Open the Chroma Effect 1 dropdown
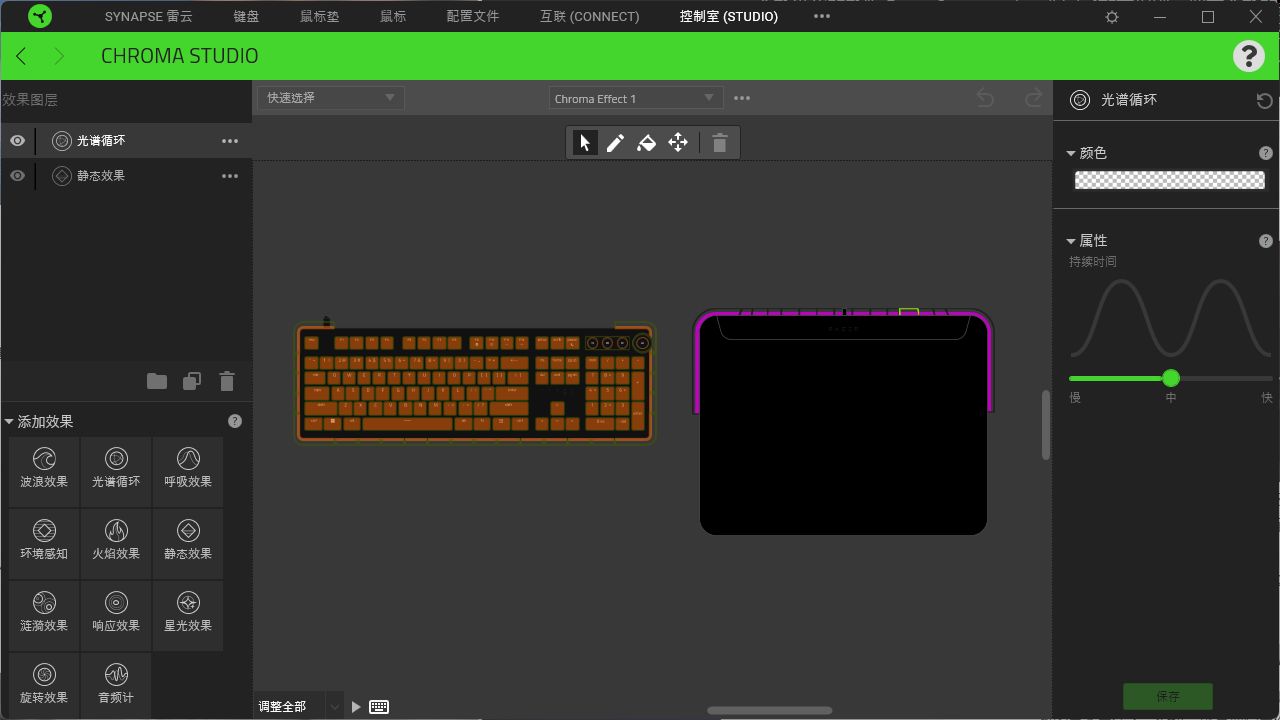Screen dimensions: 1280x720 tap(635, 98)
